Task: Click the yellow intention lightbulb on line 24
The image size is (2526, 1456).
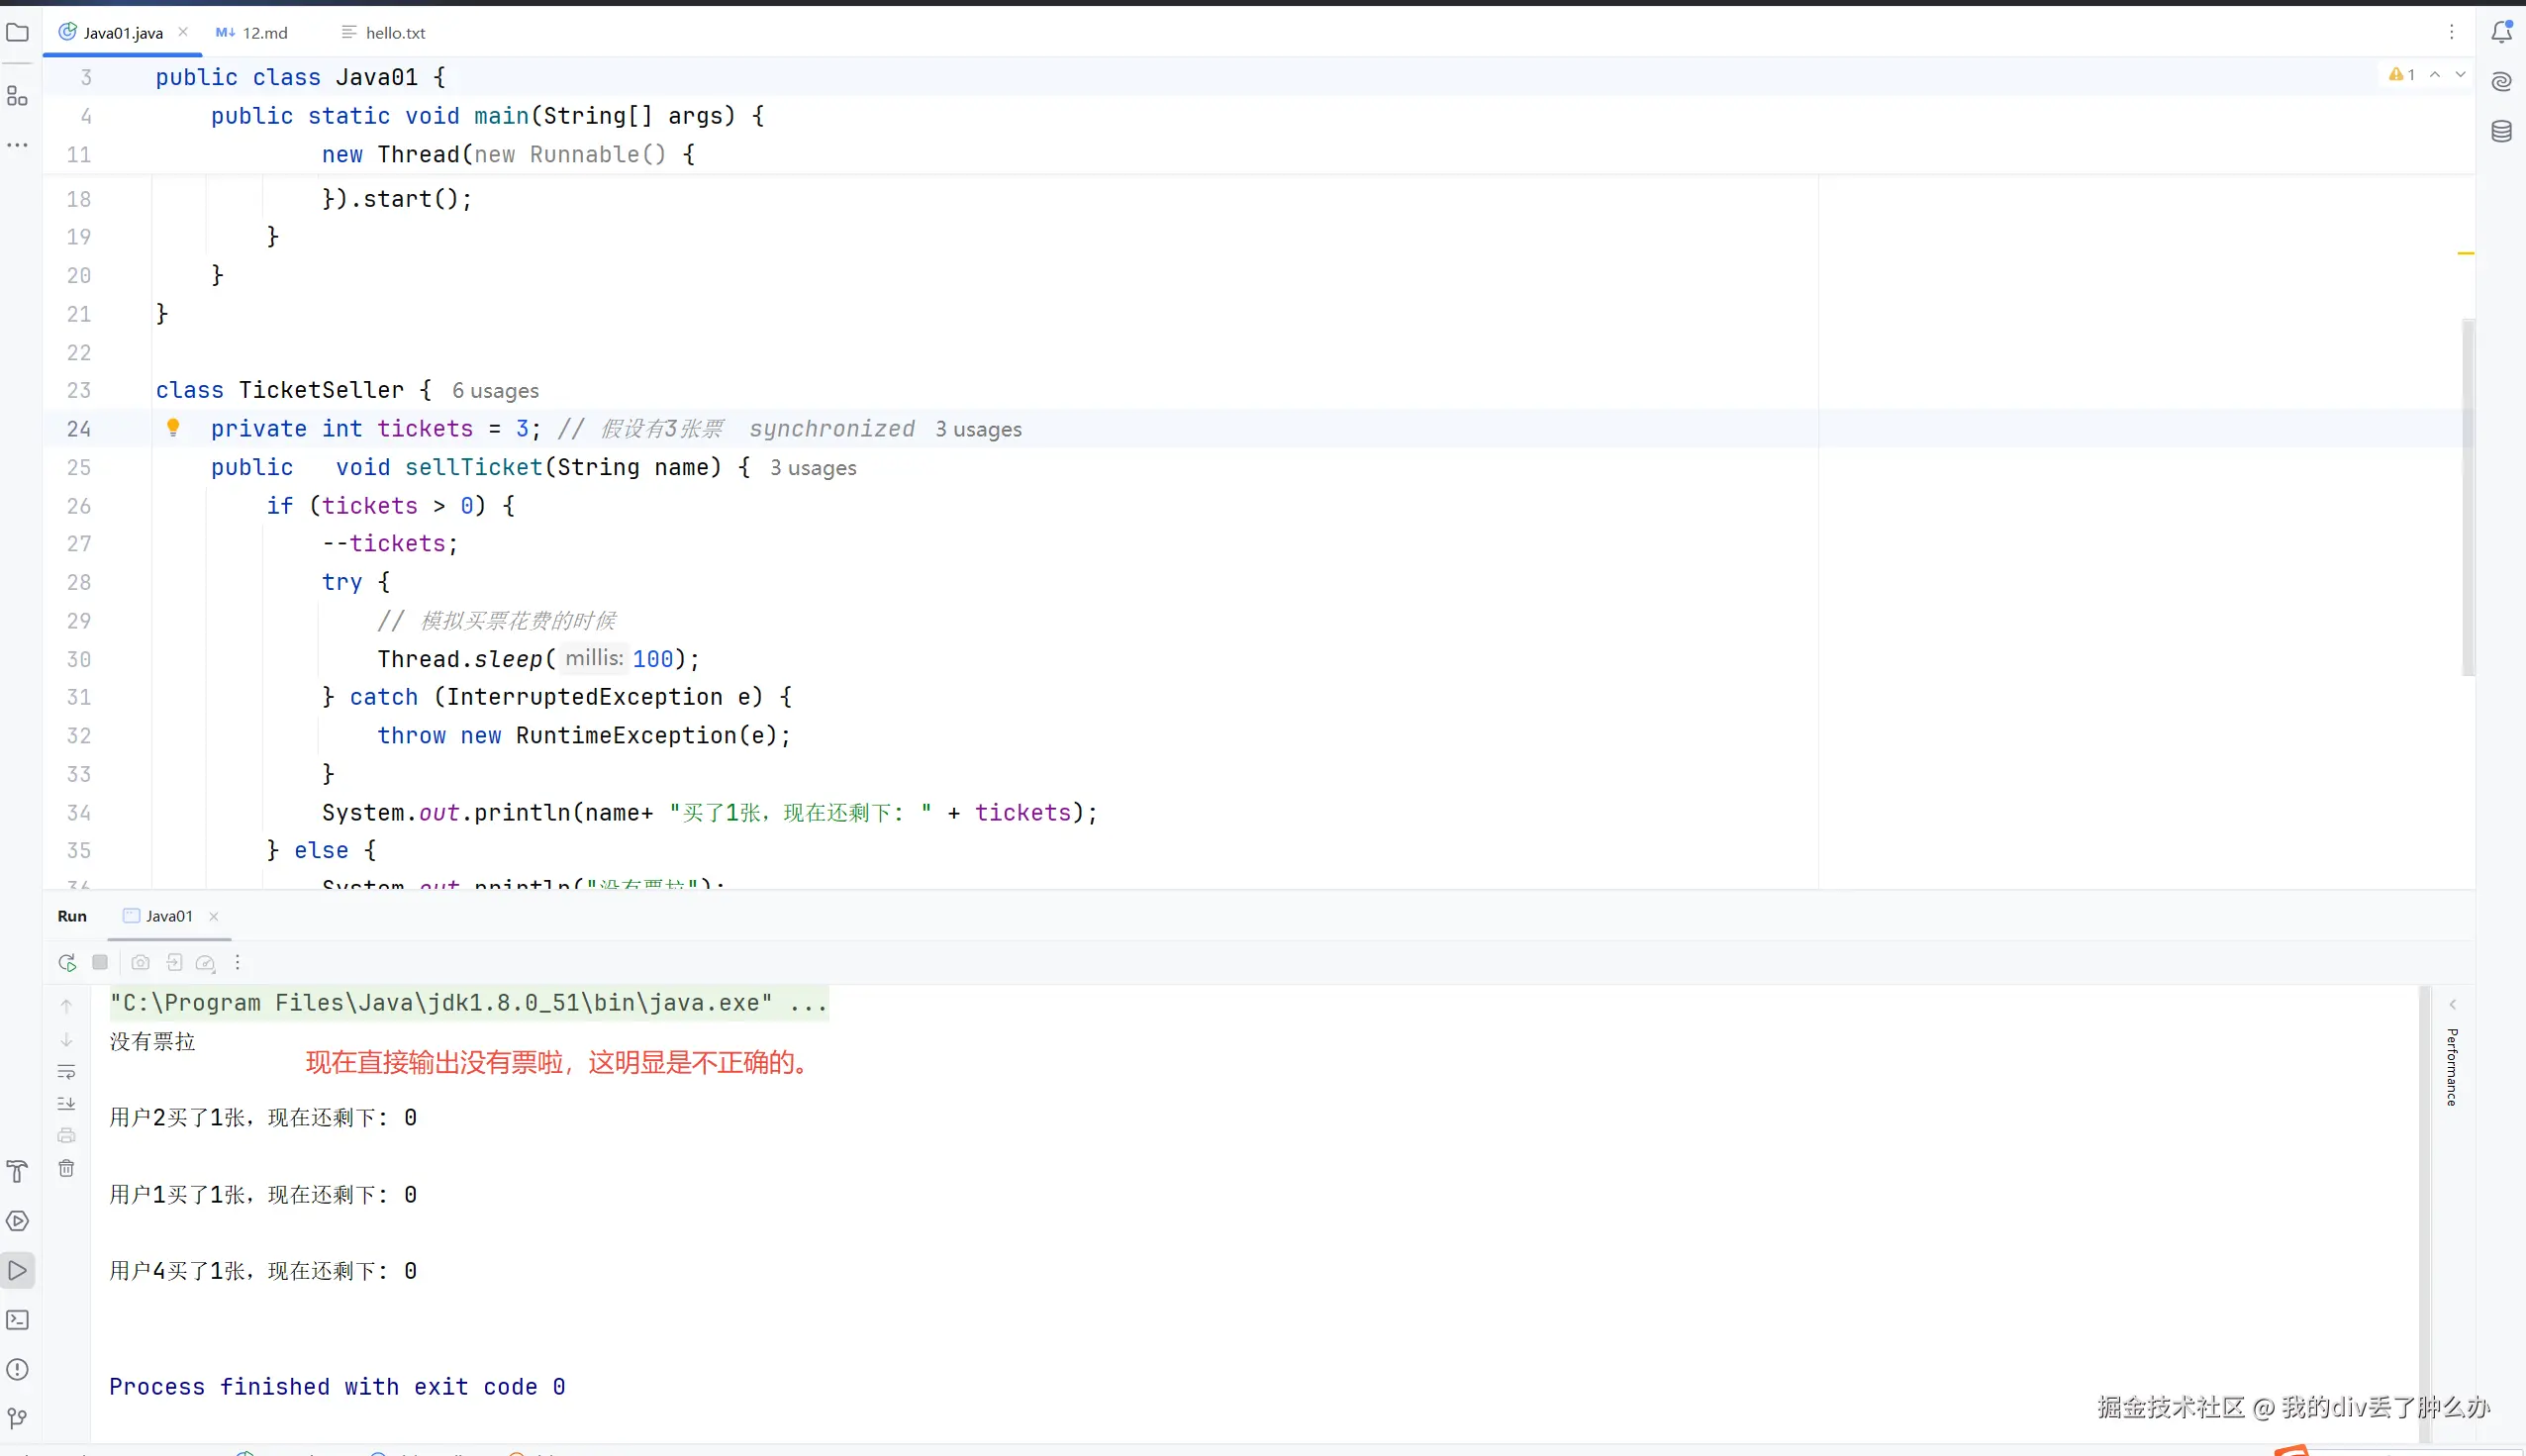Action: pos(173,428)
